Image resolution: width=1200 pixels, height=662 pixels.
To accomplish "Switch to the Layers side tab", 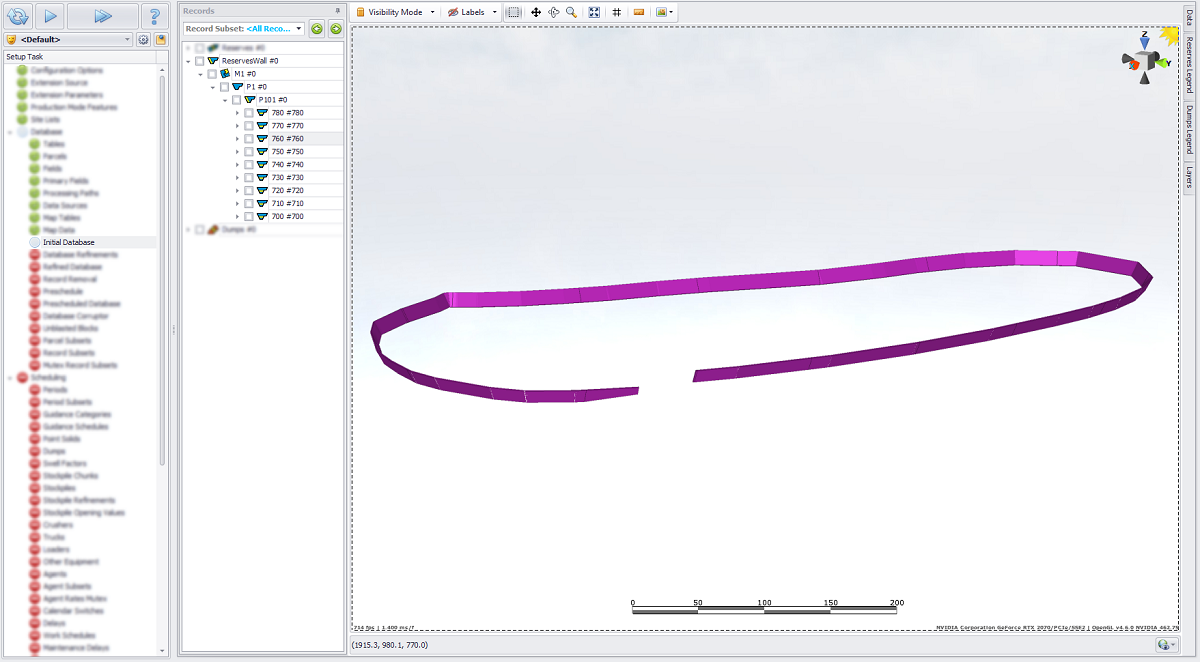I will [1189, 177].
